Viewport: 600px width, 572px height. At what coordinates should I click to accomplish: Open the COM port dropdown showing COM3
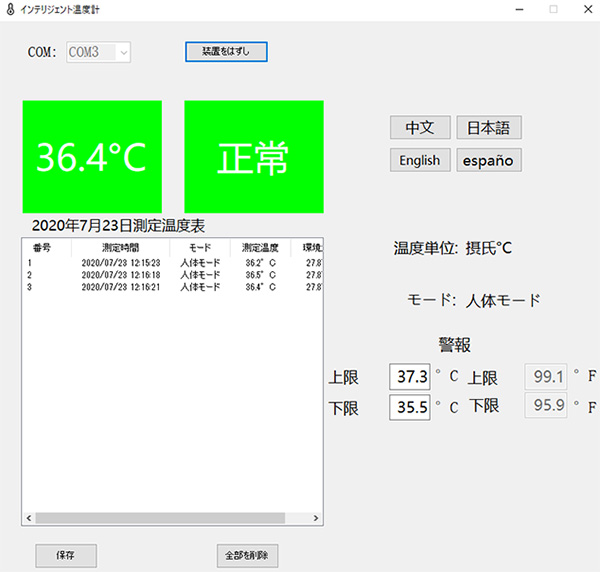click(x=98, y=52)
